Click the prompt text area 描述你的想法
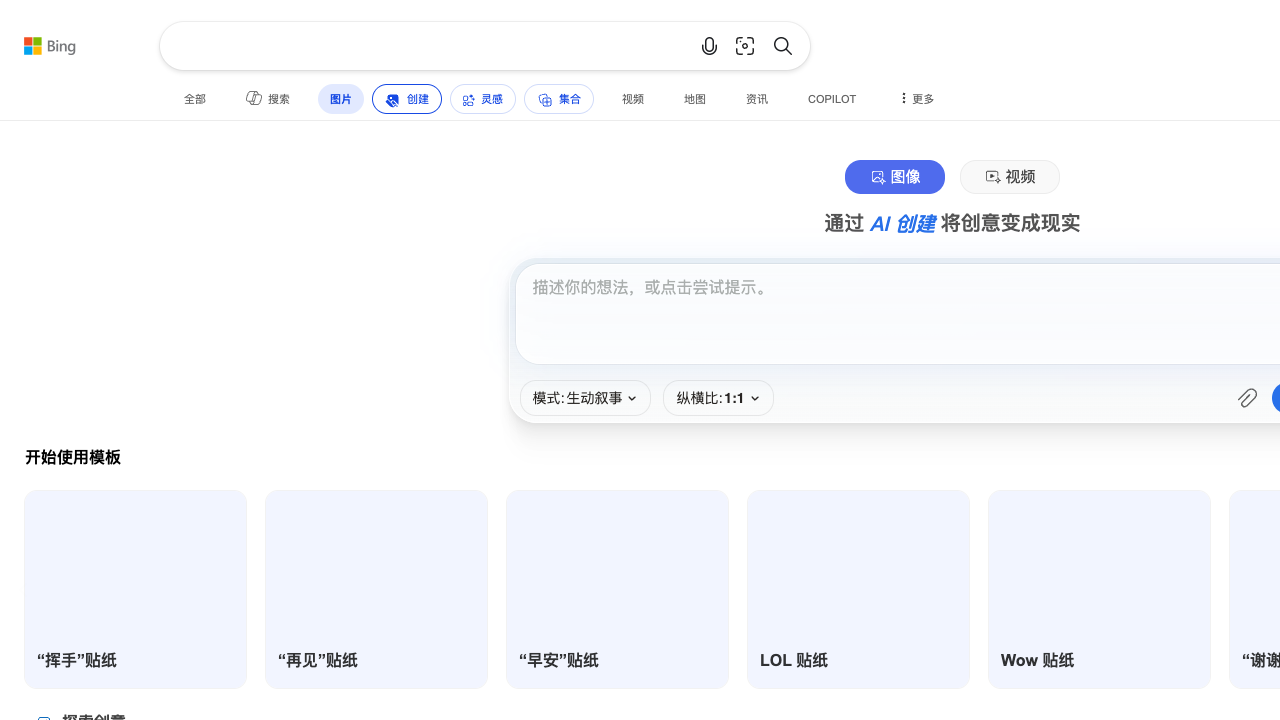1280x720 pixels. click(x=898, y=314)
